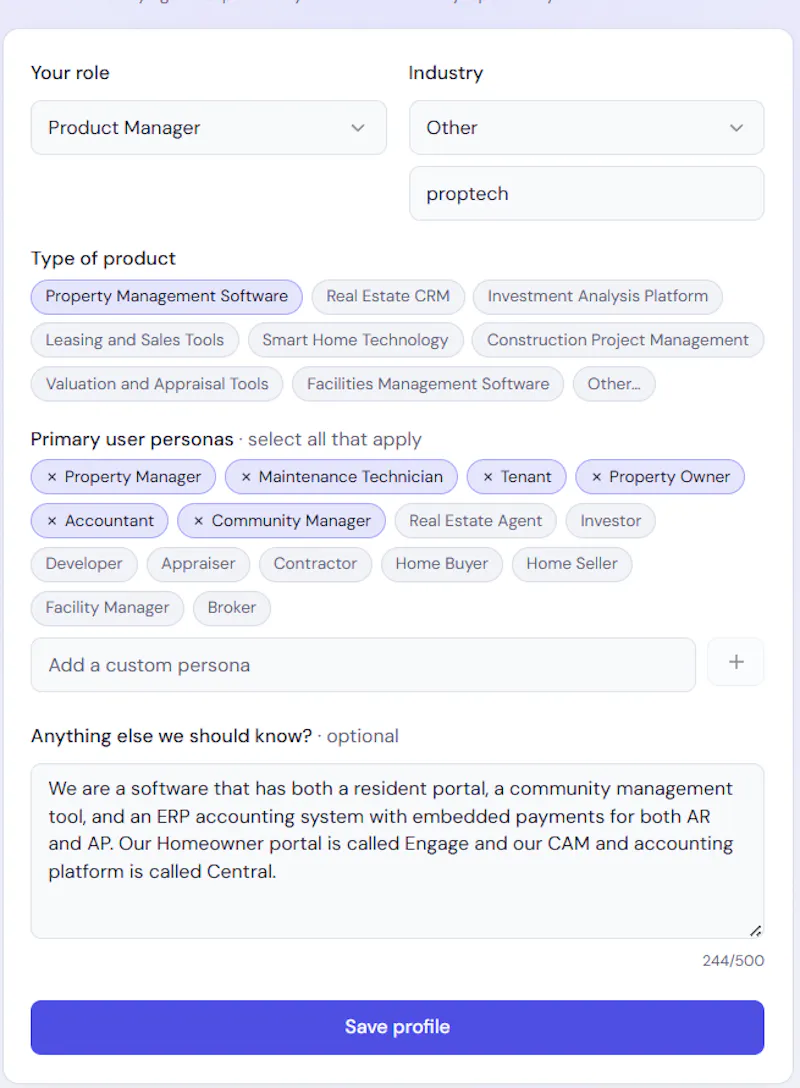Image resolution: width=800 pixels, height=1088 pixels.
Task: Click the × on the Tenant chip
Action: point(488,477)
